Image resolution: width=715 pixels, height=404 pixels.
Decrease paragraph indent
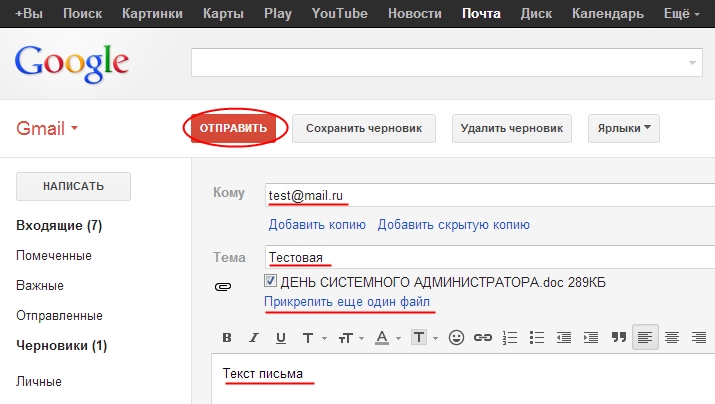(x=564, y=337)
